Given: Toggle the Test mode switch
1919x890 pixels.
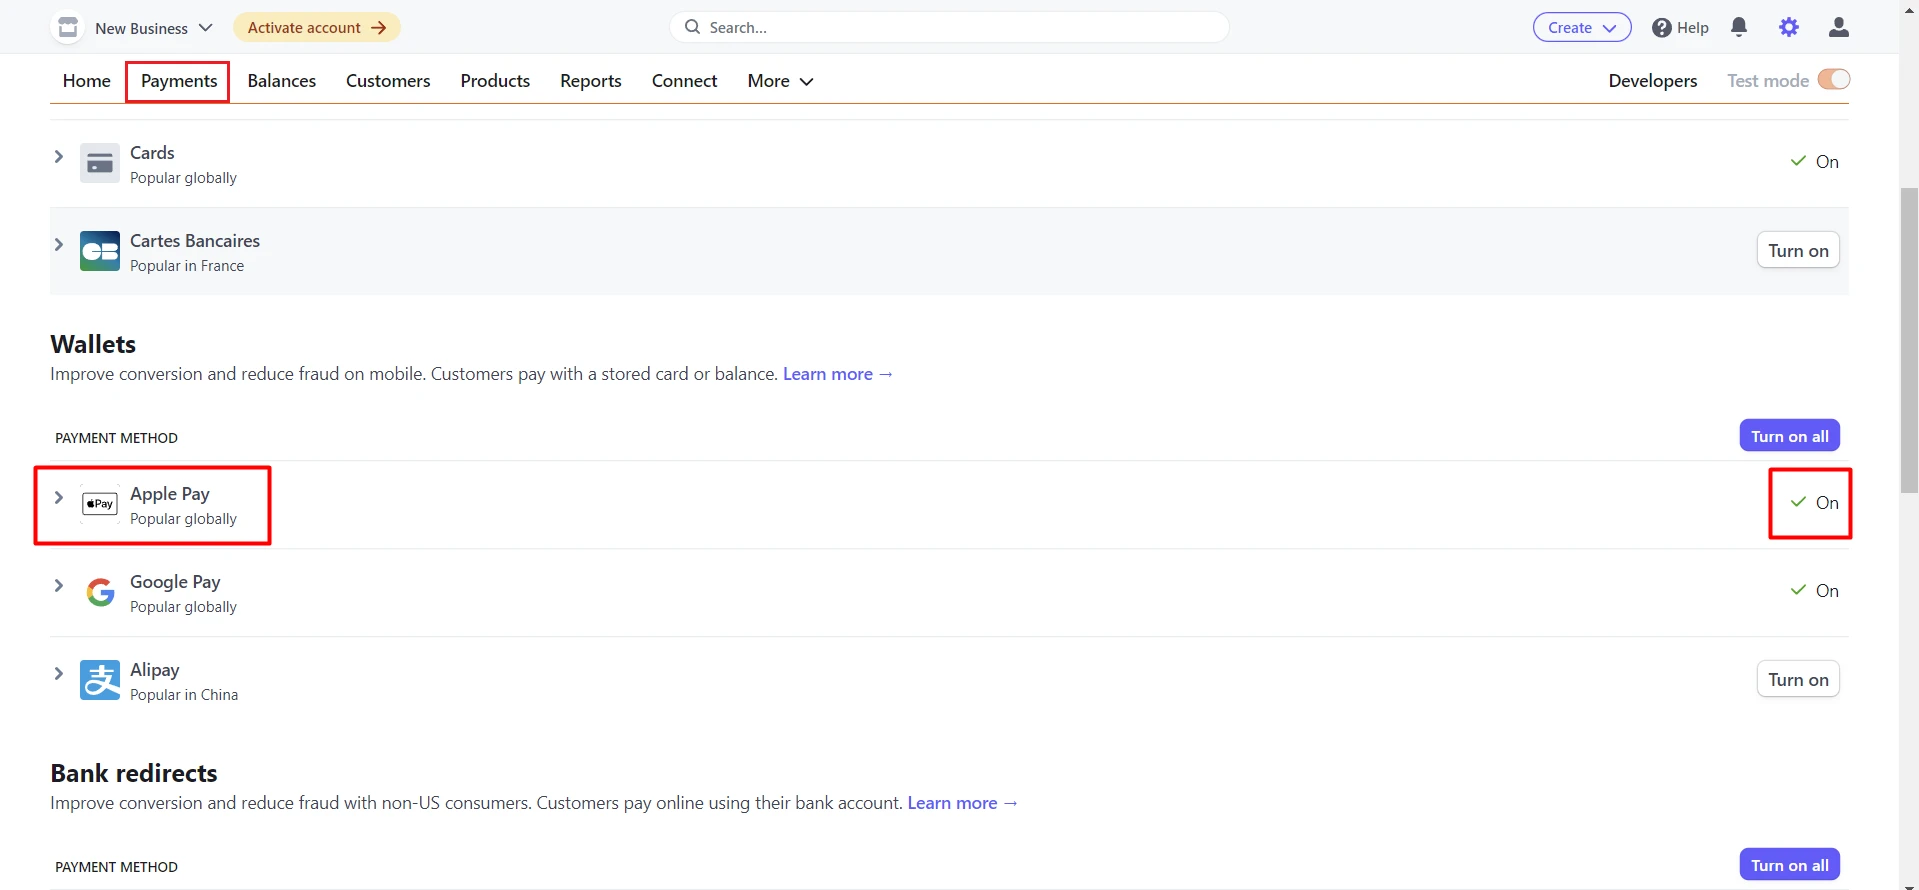Looking at the screenshot, I should 1833,80.
